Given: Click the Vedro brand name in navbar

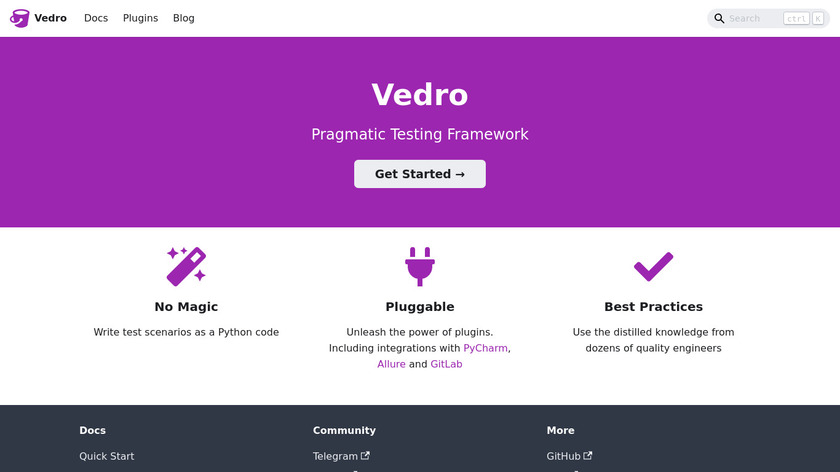Looking at the screenshot, I should 50,18.
